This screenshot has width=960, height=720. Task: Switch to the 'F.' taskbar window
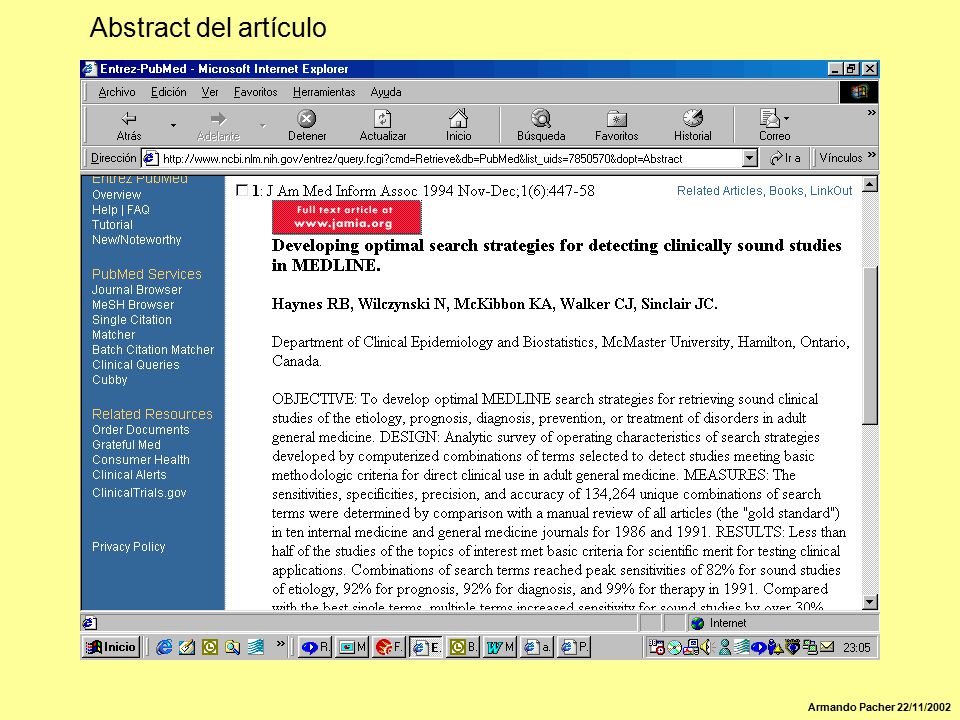click(x=388, y=647)
